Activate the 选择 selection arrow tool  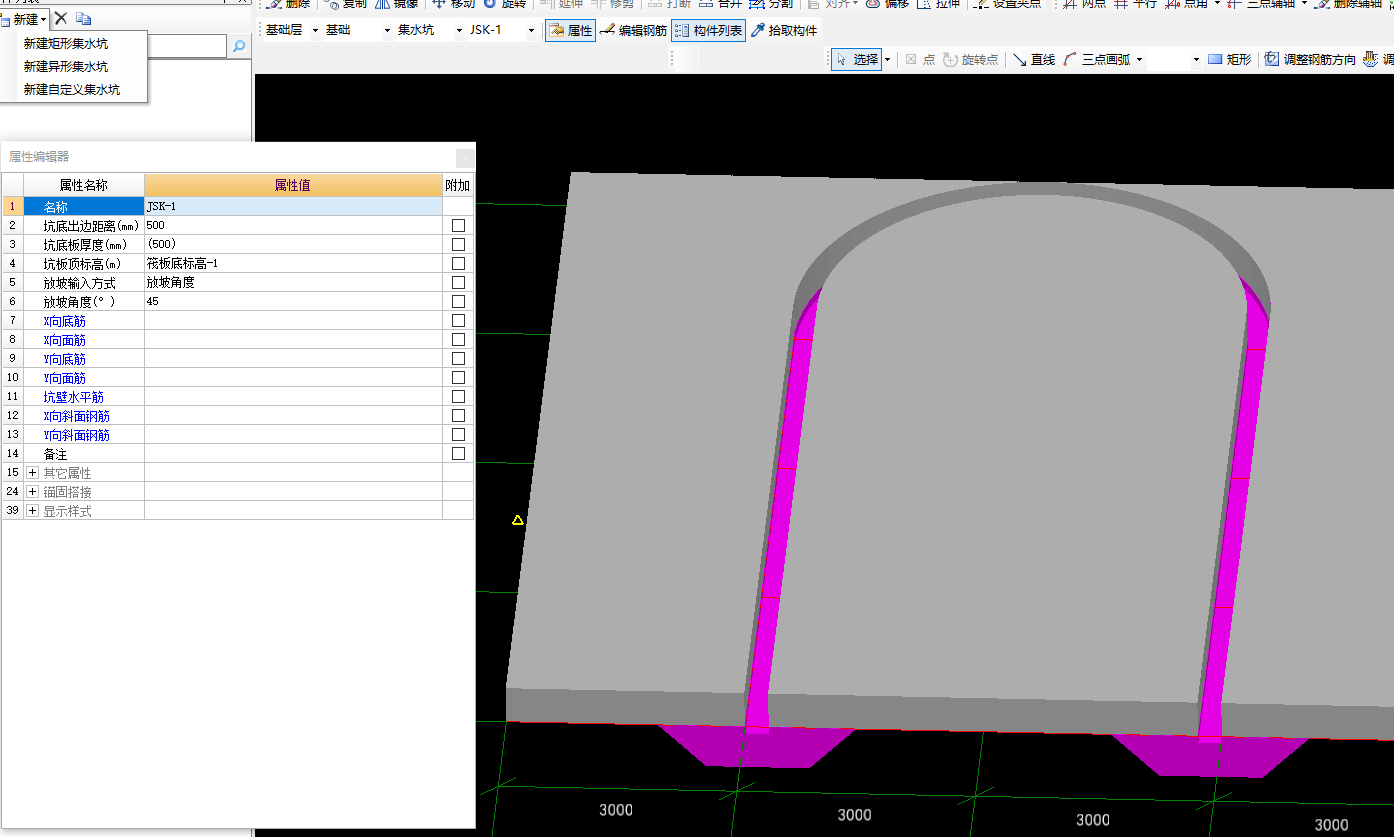[857, 60]
